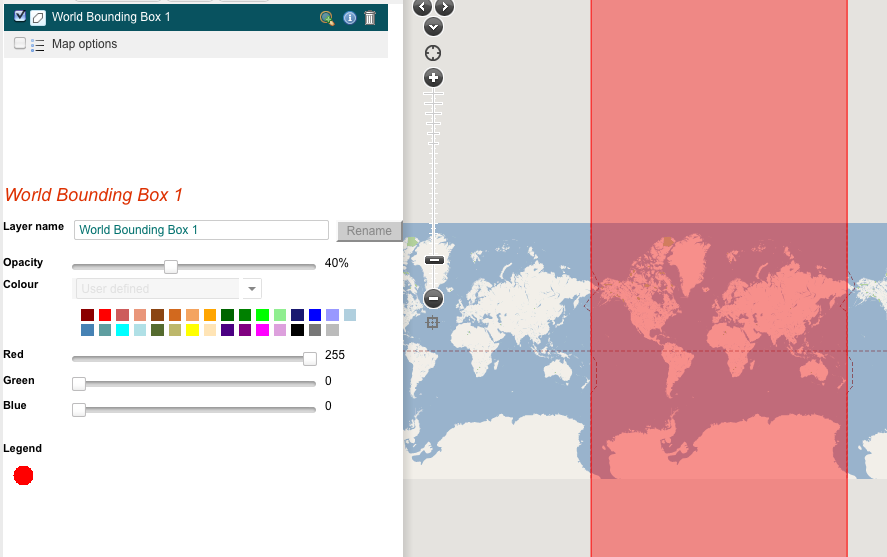Click the map zoom out minus button
Screen dimensions: 887x557
coord(433,298)
